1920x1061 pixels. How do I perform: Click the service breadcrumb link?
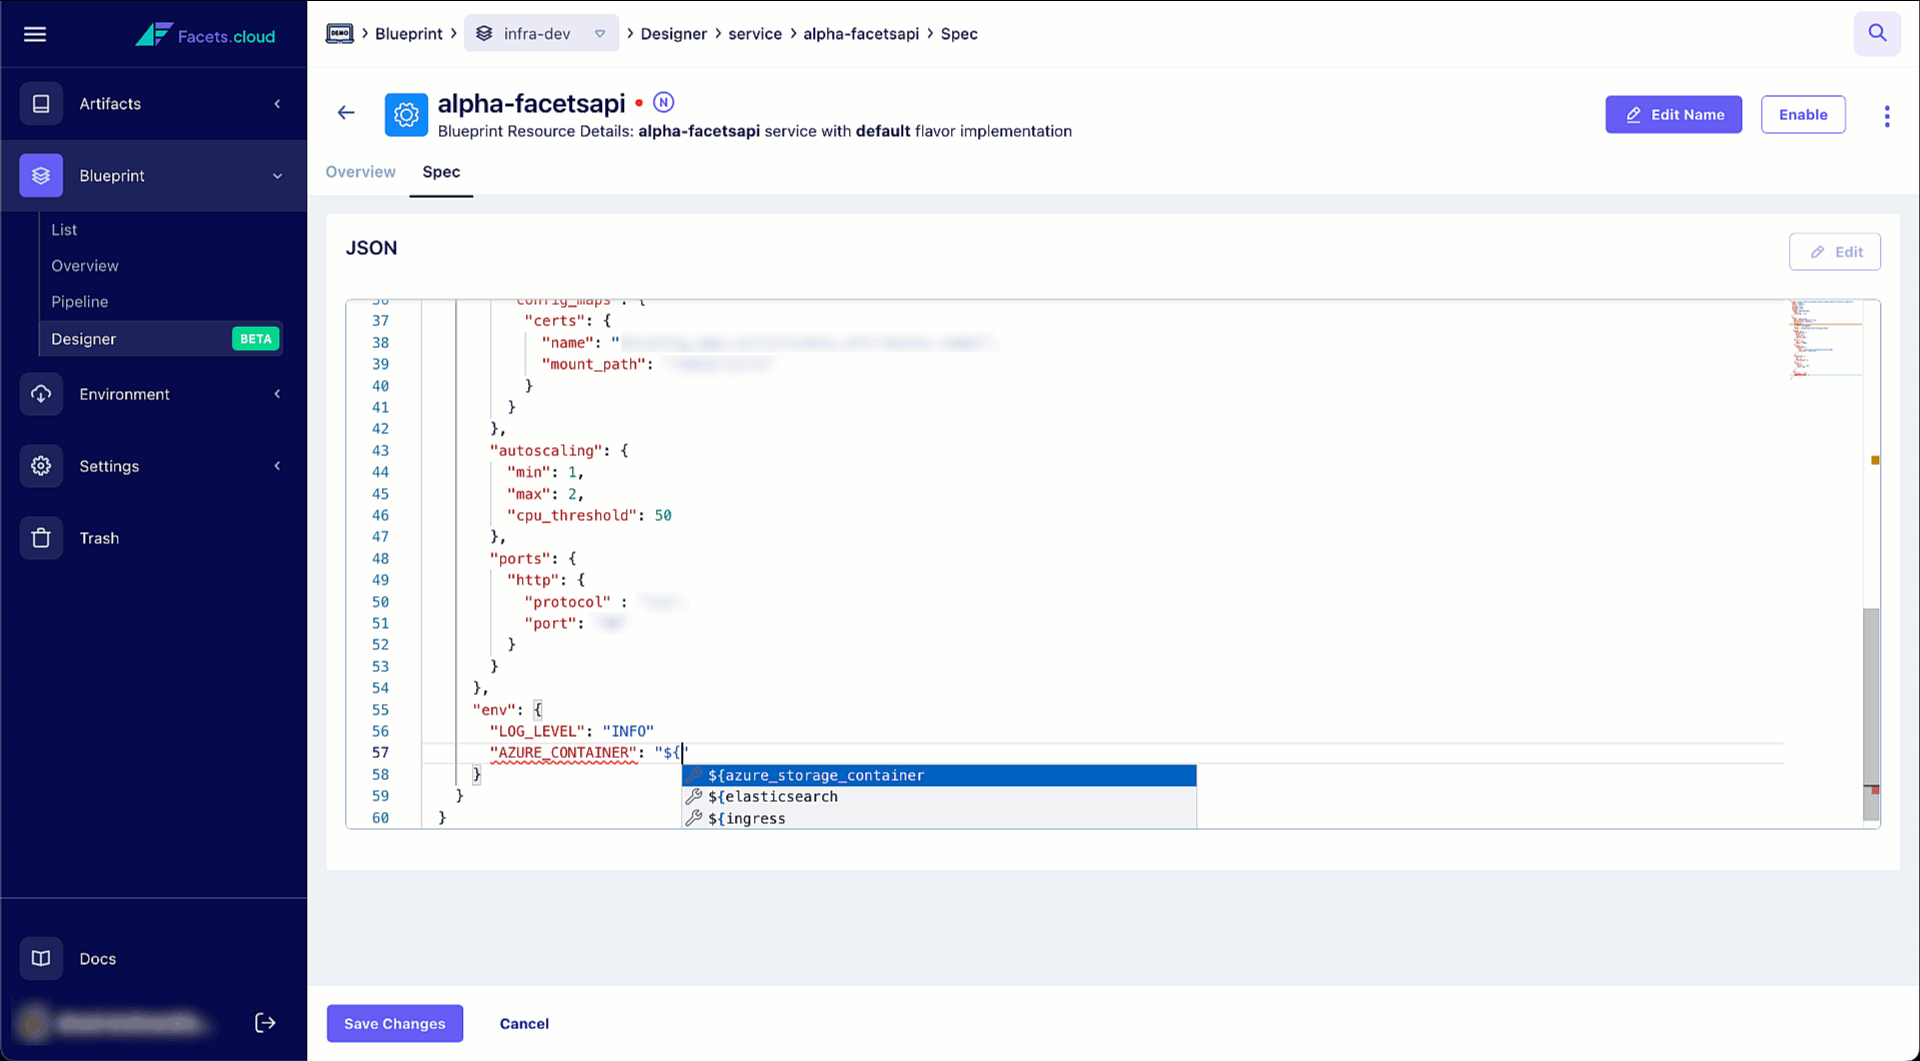pyautogui.click(x=755, y=34)
